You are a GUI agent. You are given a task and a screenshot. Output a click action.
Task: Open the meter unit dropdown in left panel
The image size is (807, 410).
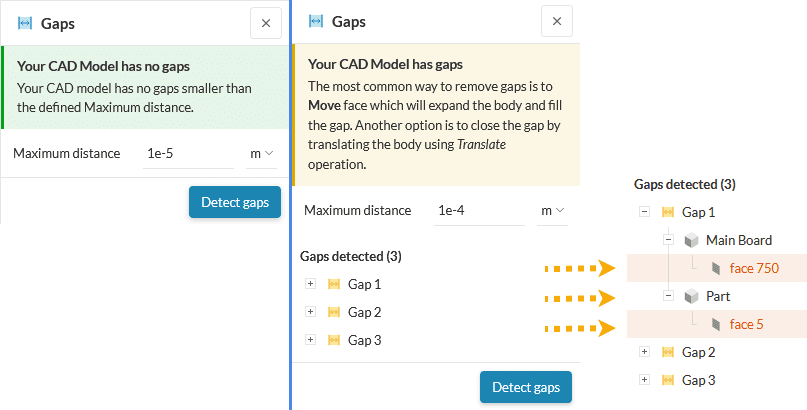tap(261, 153)
